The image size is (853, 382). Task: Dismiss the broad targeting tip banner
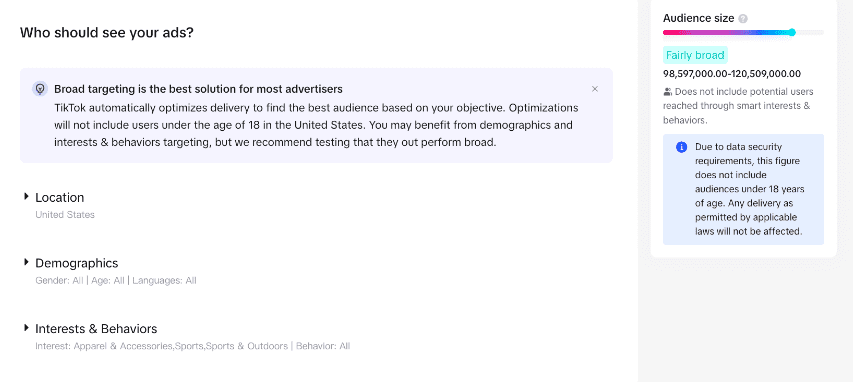(595, 89)
